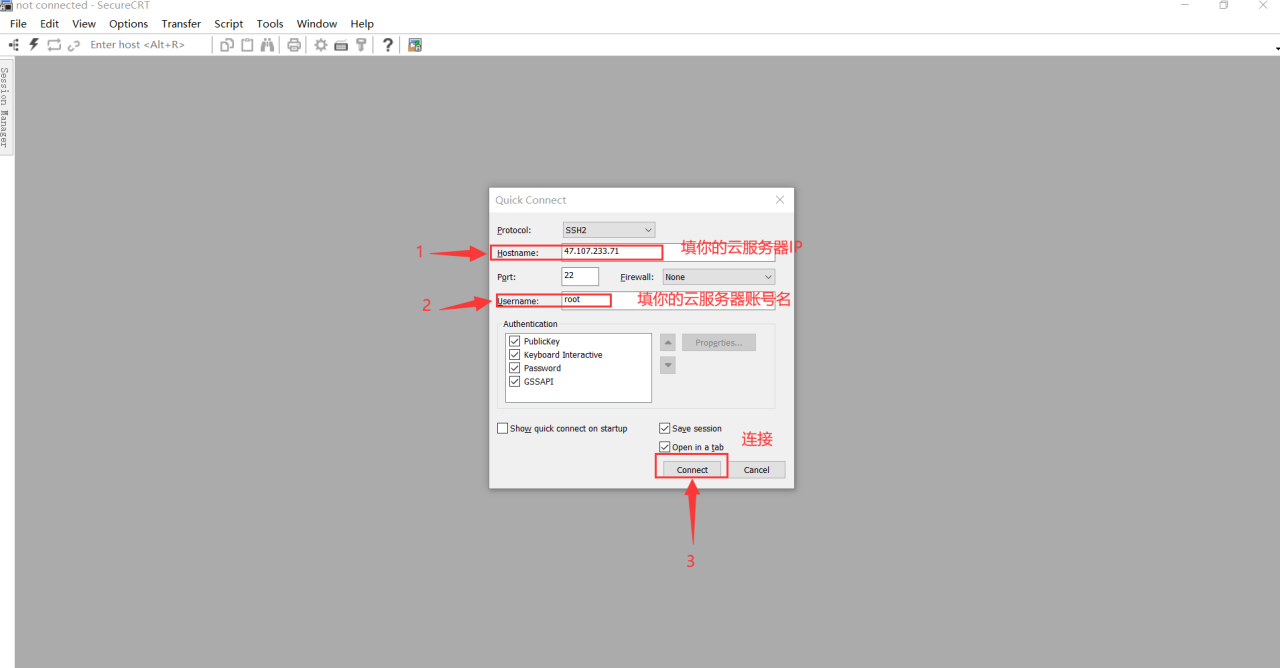Close the Quick Connect dialog
Screen dimensions: 1280x668
(x=780, y=200)
